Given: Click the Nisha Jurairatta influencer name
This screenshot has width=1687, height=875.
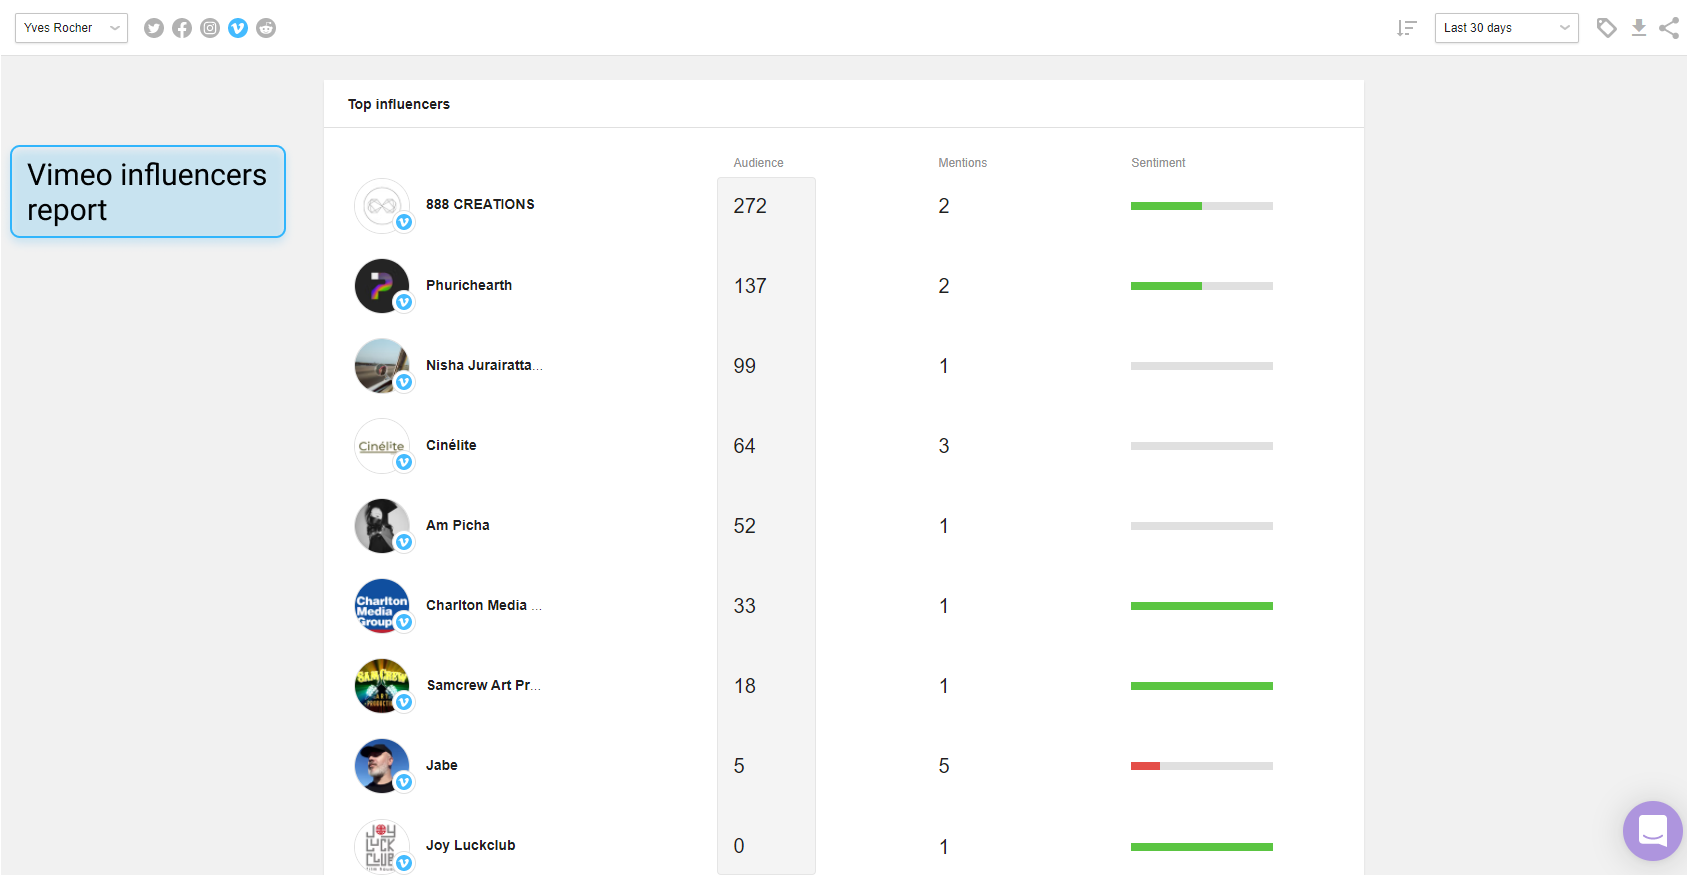Looking at the screenshot, I should point(484,365).
